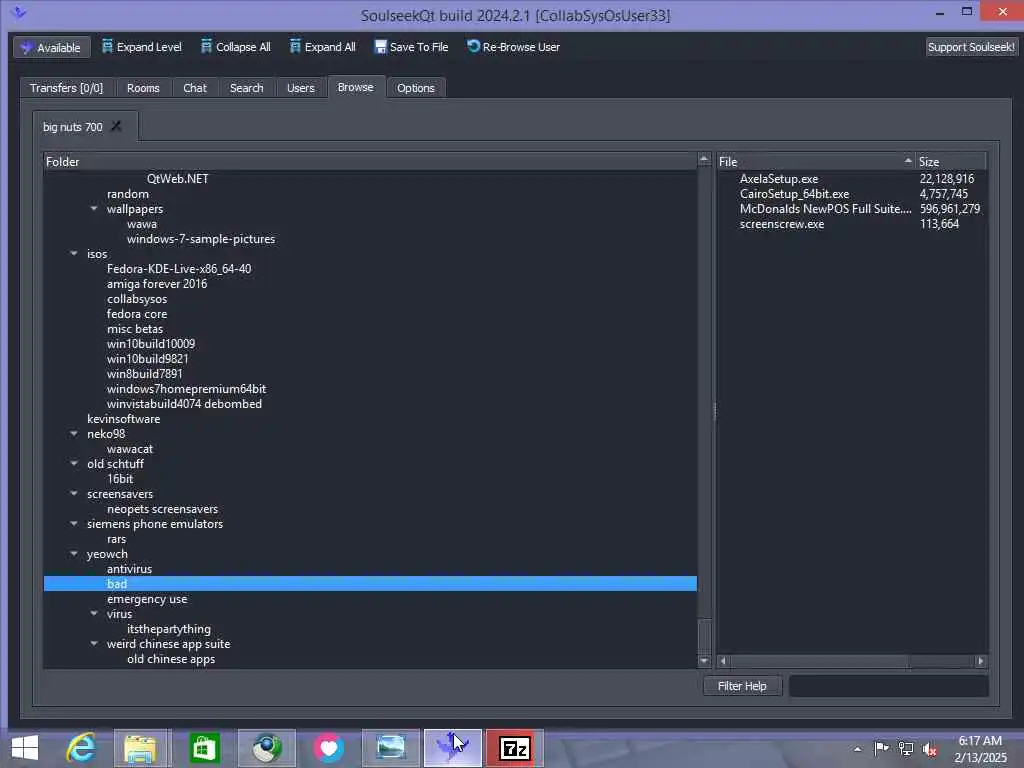Screen dimensions: 1024x768
Task: Select CairoSetup_64bit.exe file
Action: pyautogui.click(x=794, y=194)
